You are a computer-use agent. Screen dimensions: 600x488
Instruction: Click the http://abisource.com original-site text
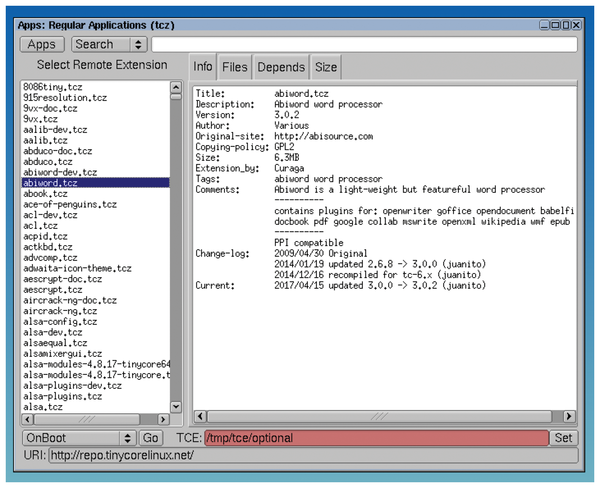[324, 136]
